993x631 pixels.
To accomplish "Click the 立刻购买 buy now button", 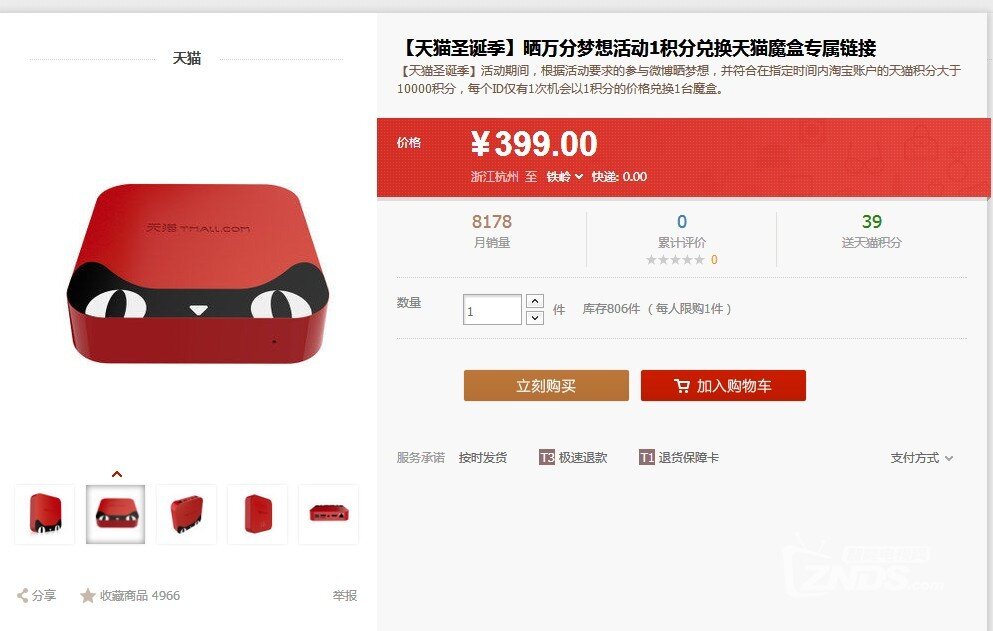I will point(546,386).
